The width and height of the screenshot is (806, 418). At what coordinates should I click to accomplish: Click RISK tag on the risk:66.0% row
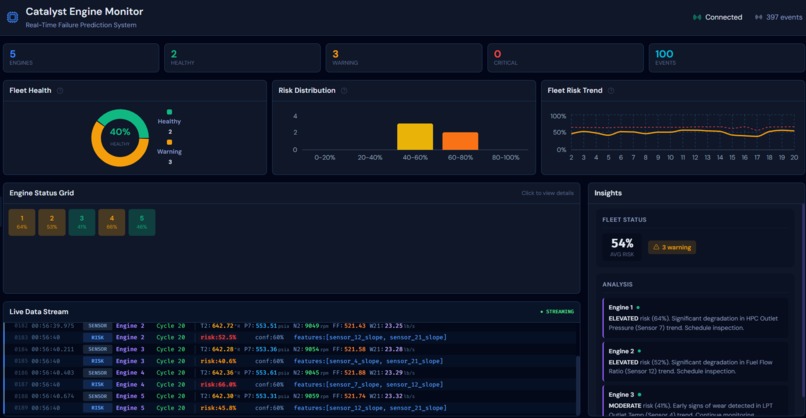click(x=98, y=385)
